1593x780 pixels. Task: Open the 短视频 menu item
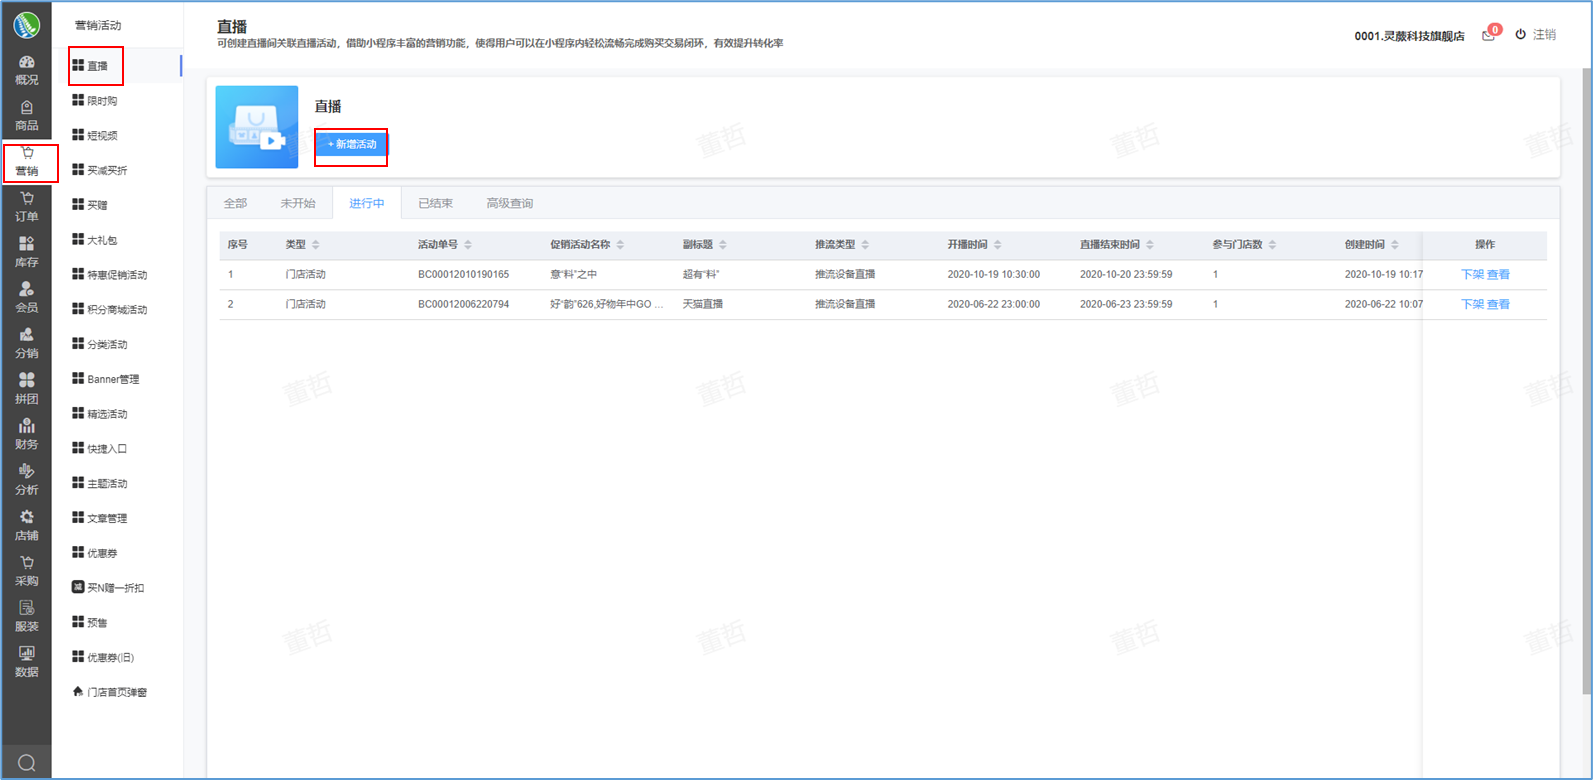(95, 136)
